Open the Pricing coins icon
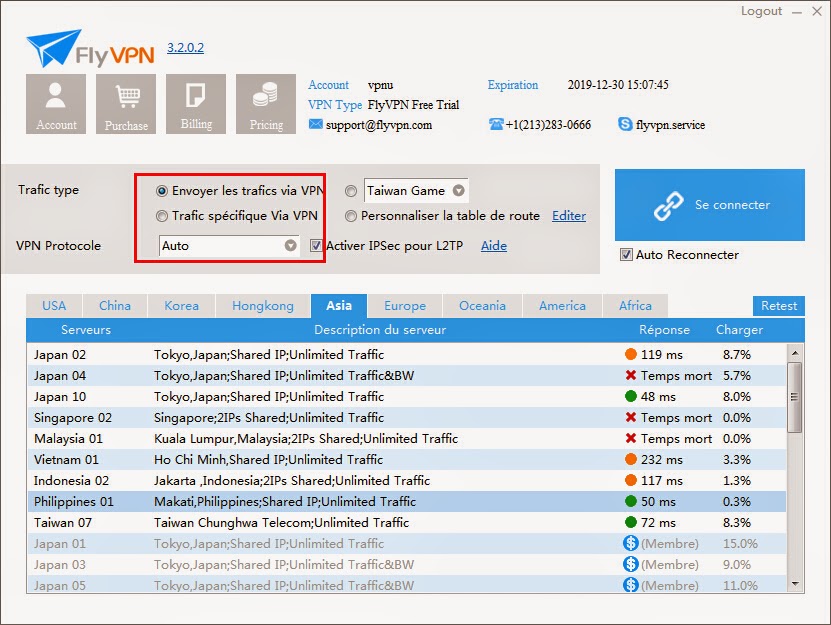 (x=266, y=104)
